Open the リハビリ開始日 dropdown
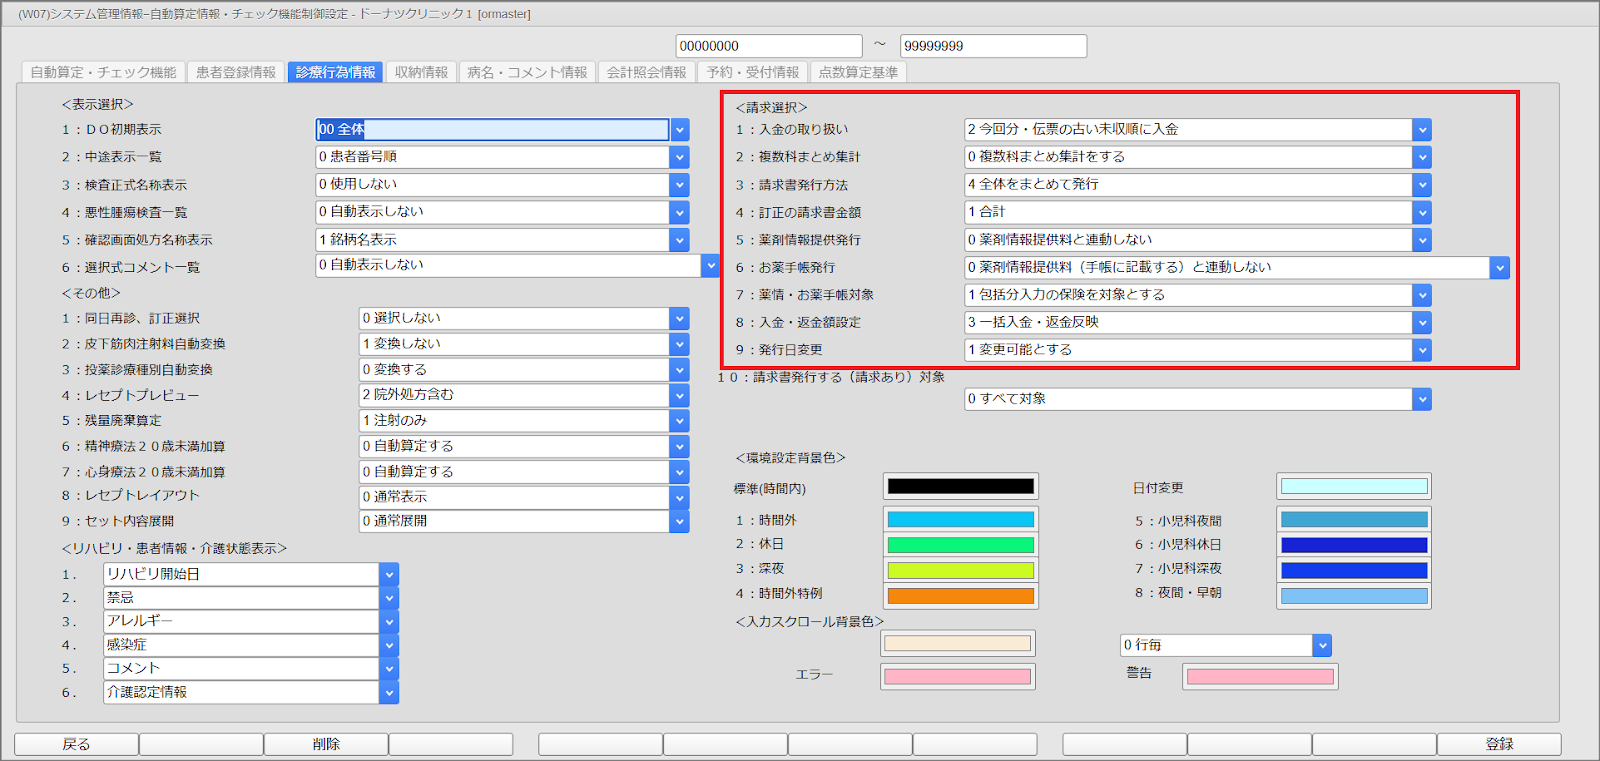1600x761 pixels. (390, 574)
